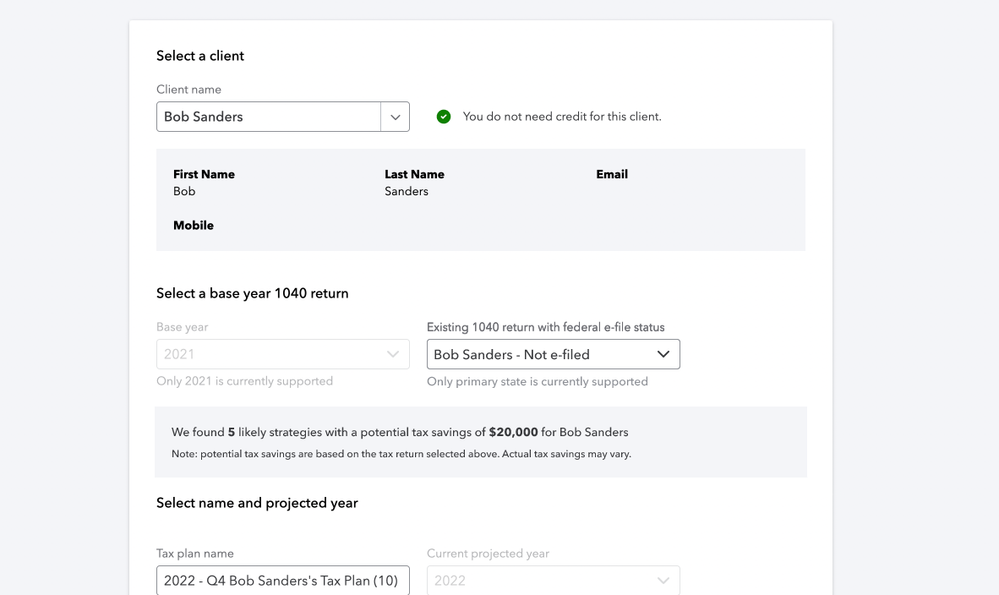The width and height of the screenshot is (999, 595).
Task: Click the 'Select a base year 1040 return' heading
Action: click(252, 294)
